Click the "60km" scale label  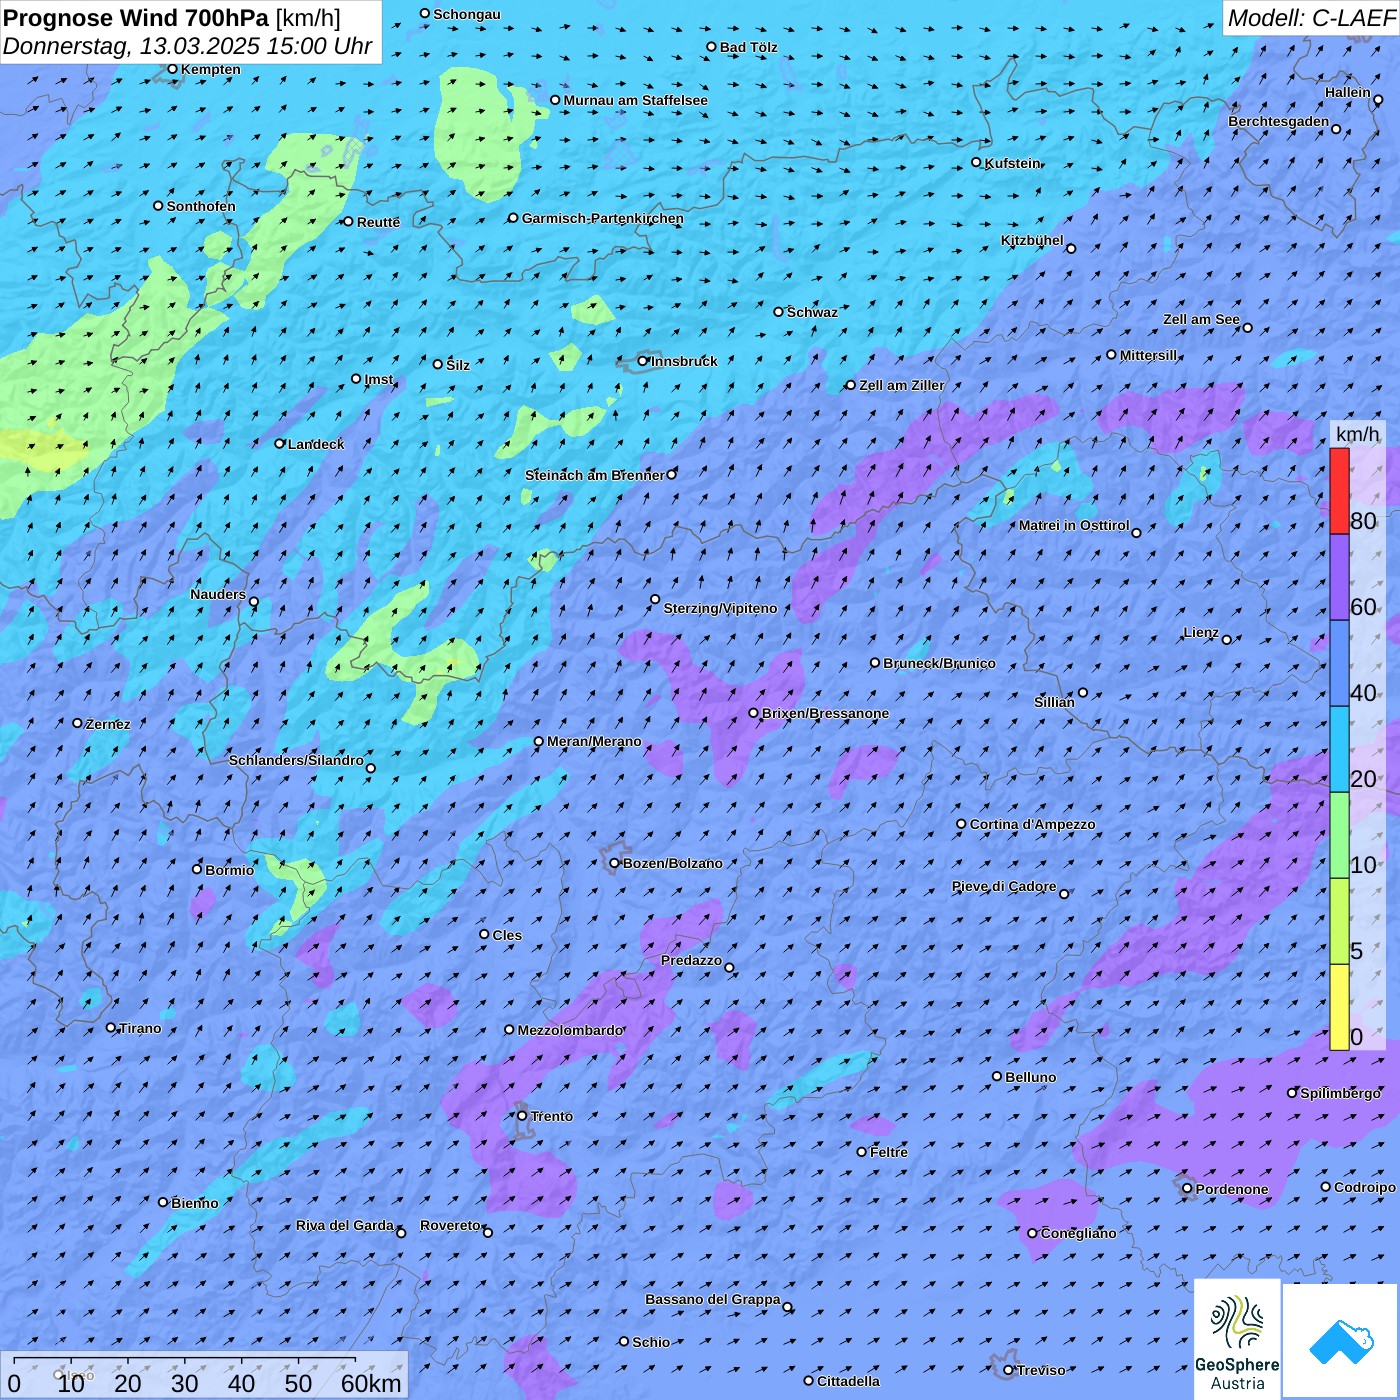click(x=371, y=1383)
